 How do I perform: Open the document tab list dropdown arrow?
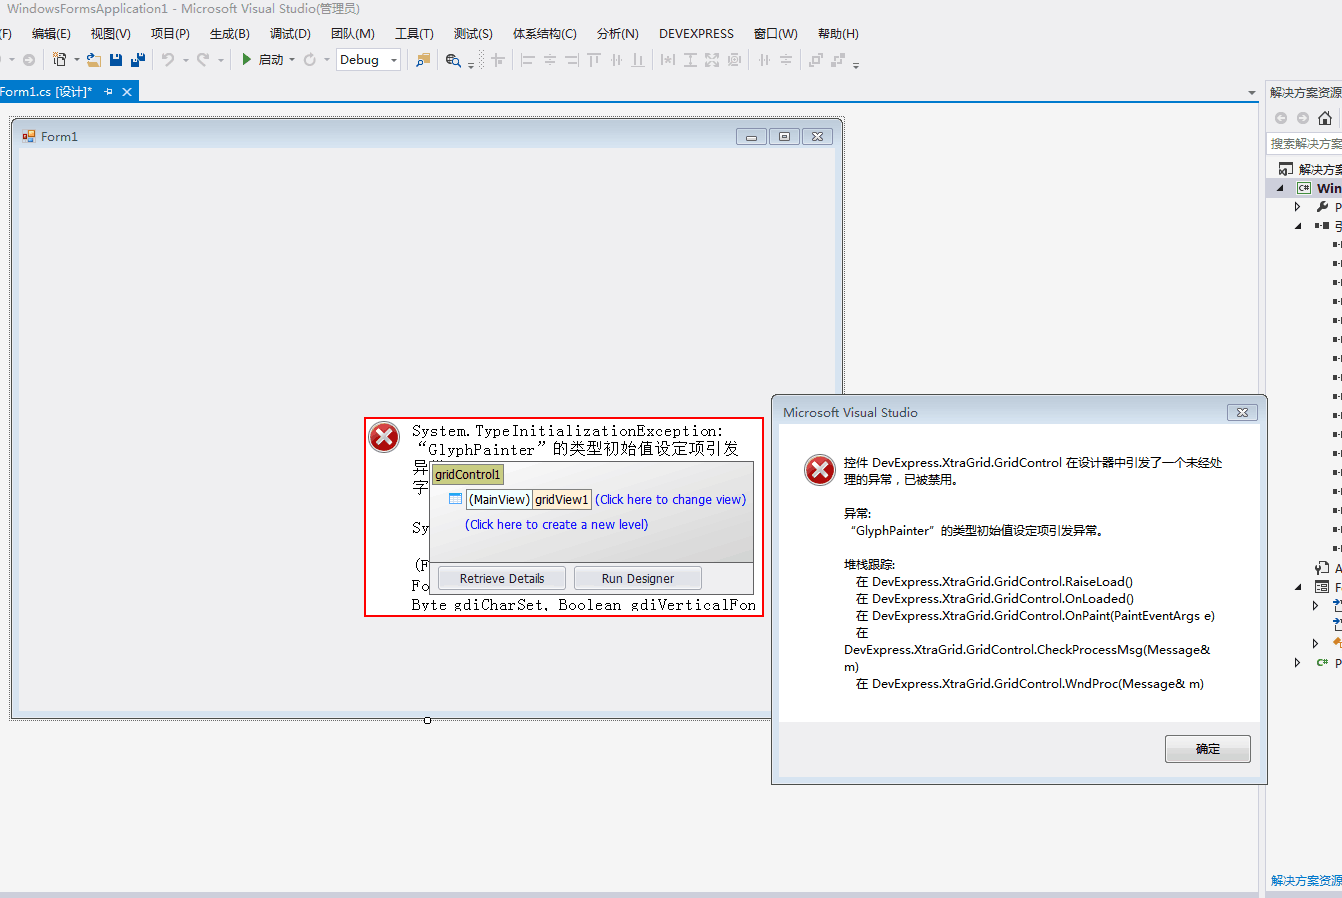point(1252,93)
